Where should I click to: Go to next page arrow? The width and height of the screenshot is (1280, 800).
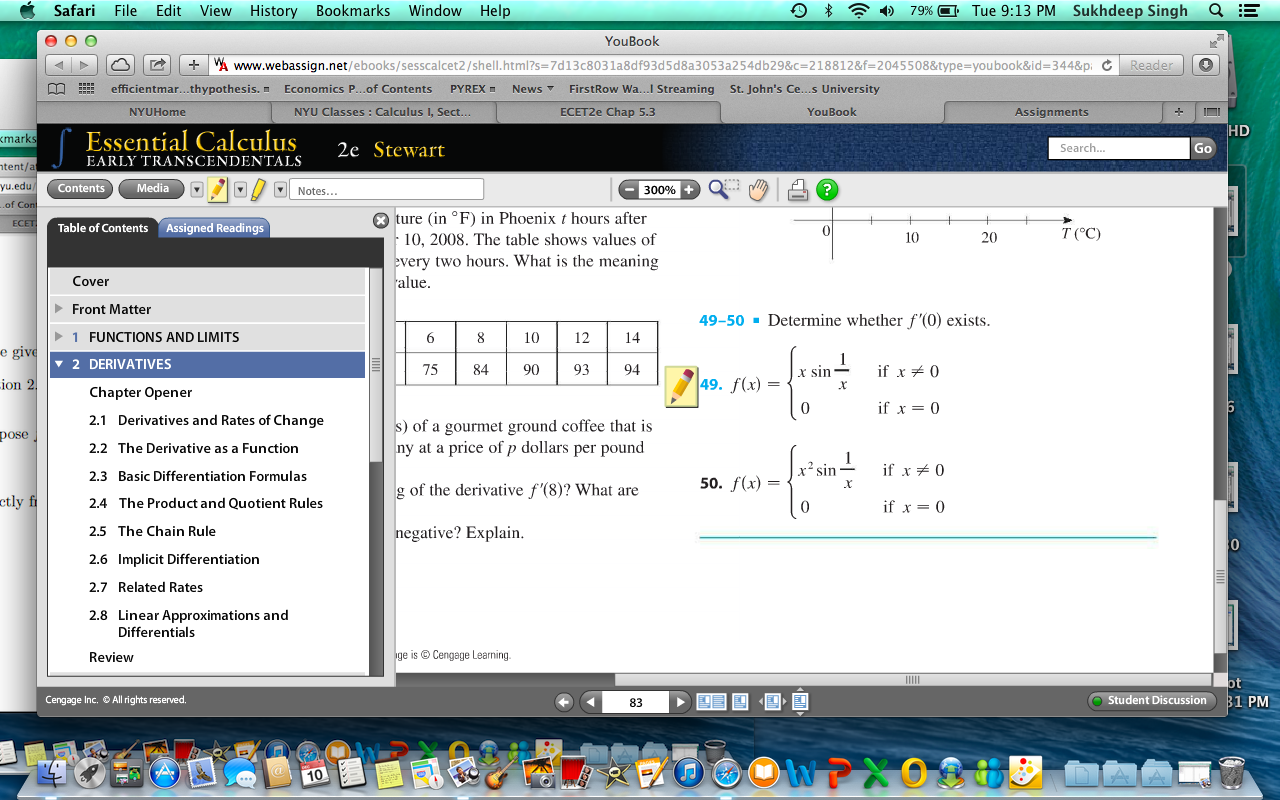click(681, 702)
